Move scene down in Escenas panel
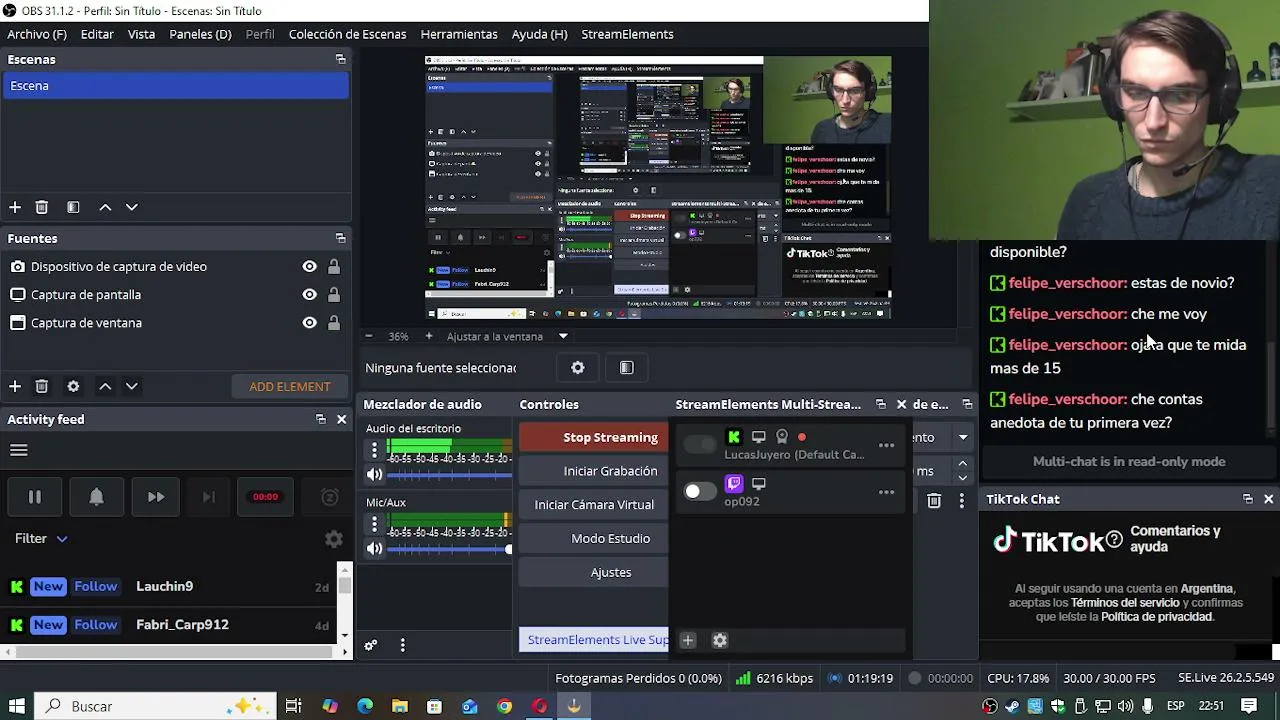Viewport: 1280px width, 720px height. [x=131, y=207]
